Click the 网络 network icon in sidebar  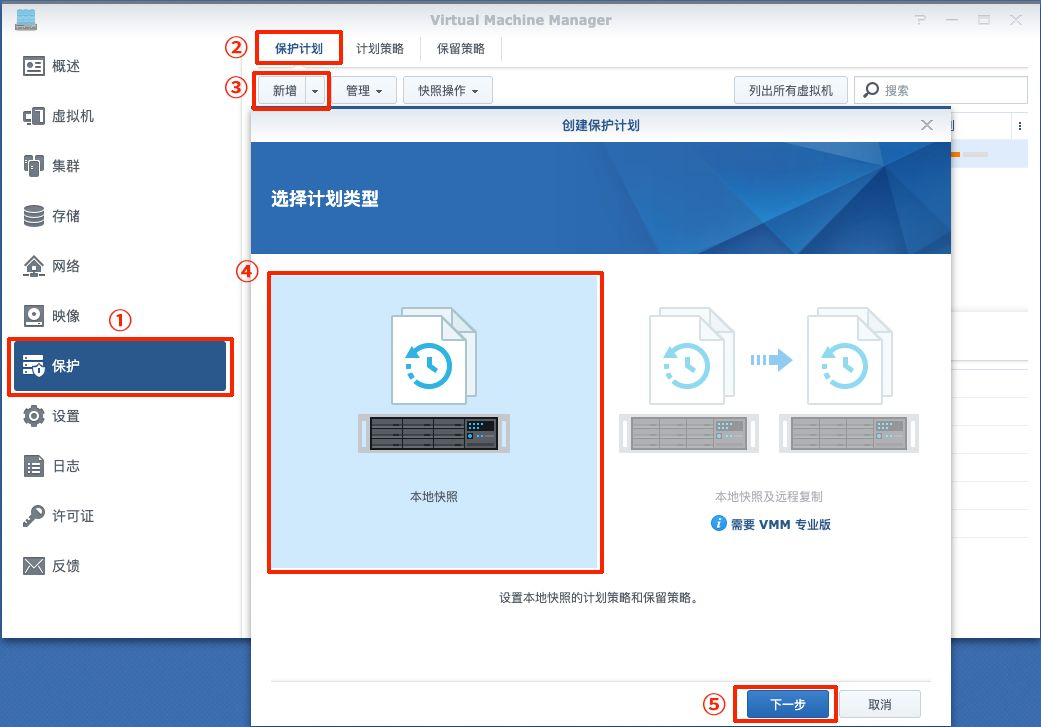(34, 266)
